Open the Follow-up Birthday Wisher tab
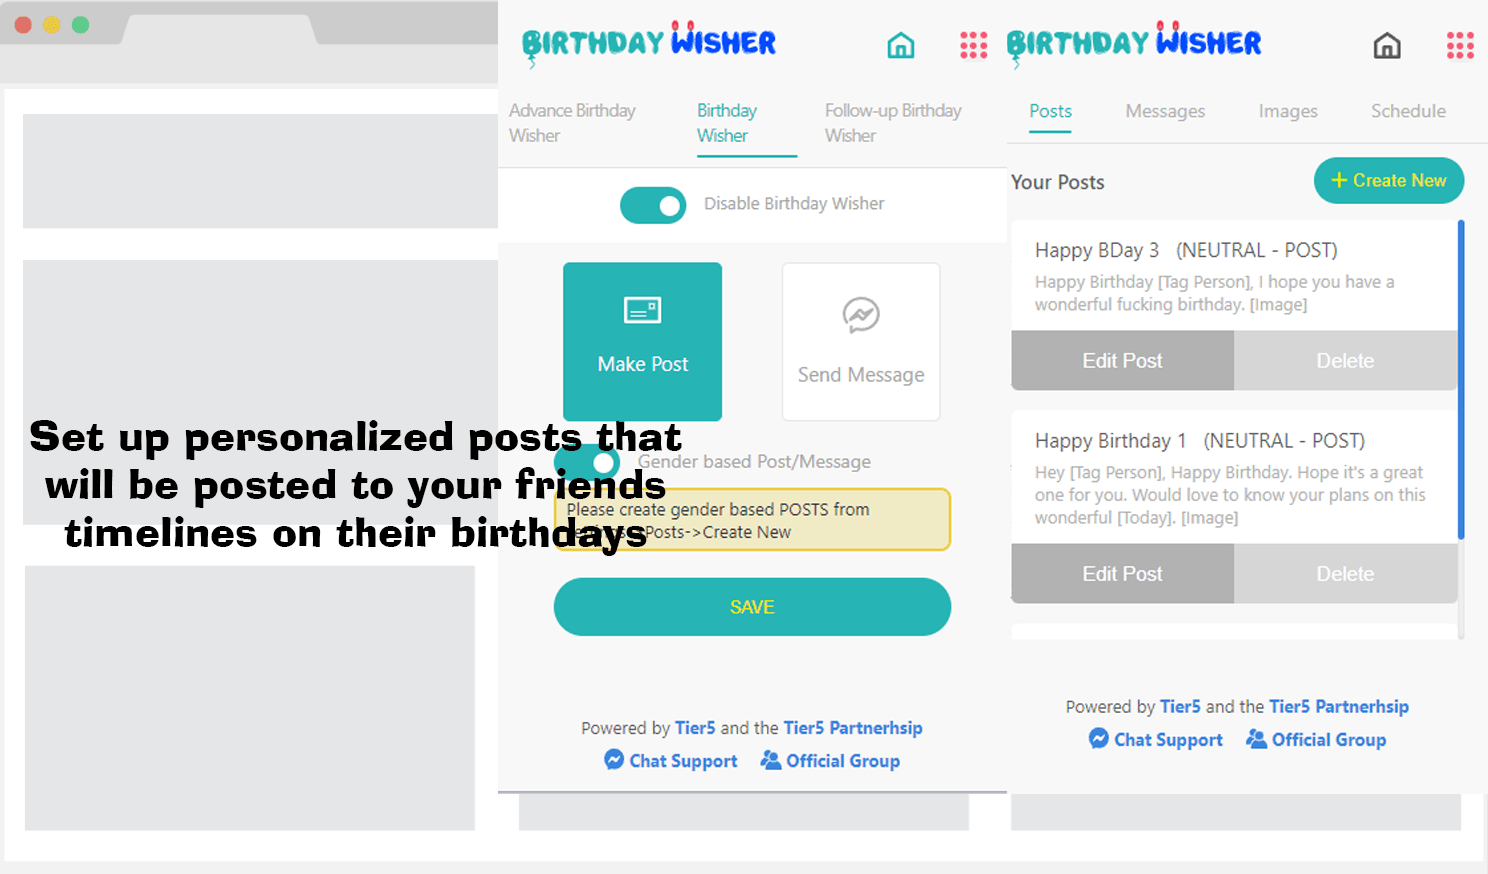 pos(892,123)
